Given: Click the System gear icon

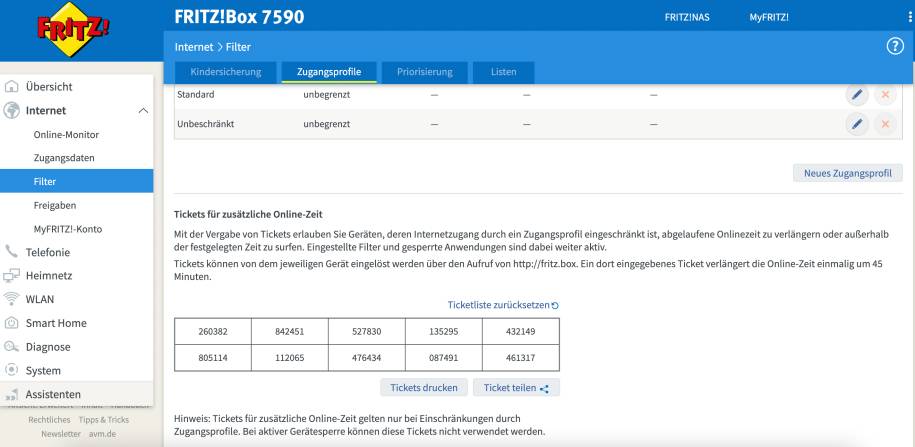Looking at the screenshot, I should pyautogui.click(x=11, y=370).
